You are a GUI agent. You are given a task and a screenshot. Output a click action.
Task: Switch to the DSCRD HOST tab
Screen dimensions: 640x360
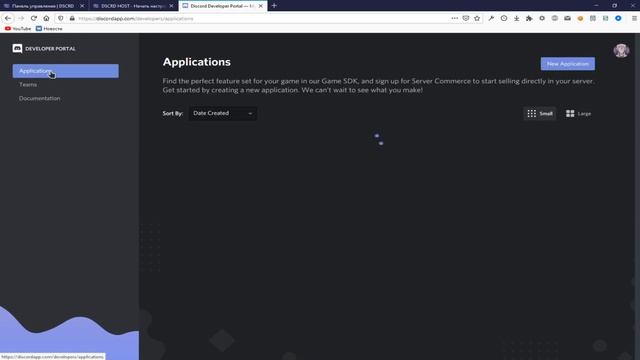pos(133,6)
